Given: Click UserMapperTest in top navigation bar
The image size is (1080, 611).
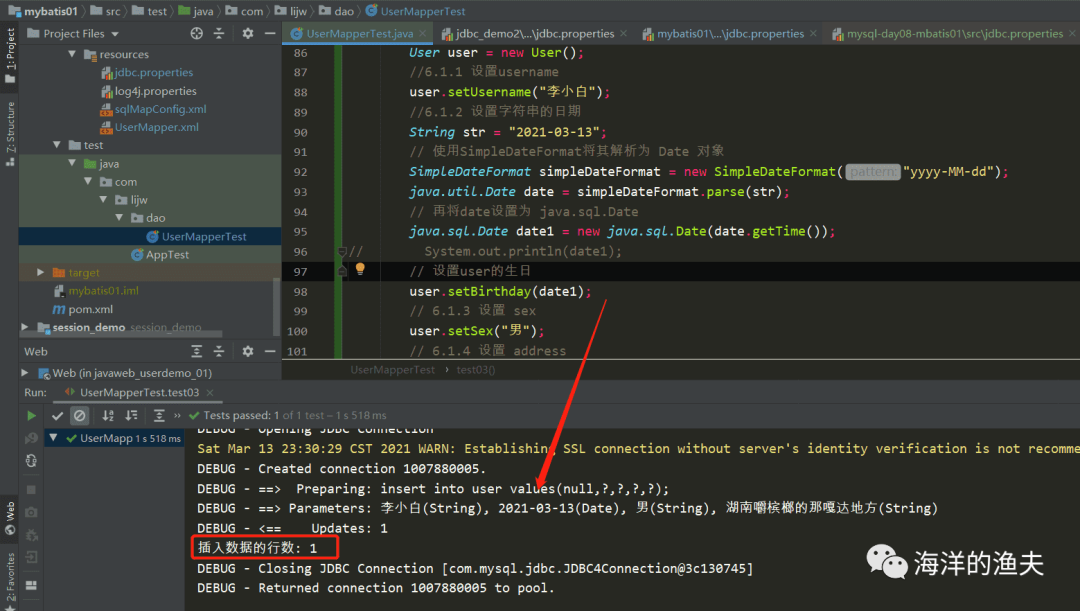Looking at the screenshot, I should (415, 11).
